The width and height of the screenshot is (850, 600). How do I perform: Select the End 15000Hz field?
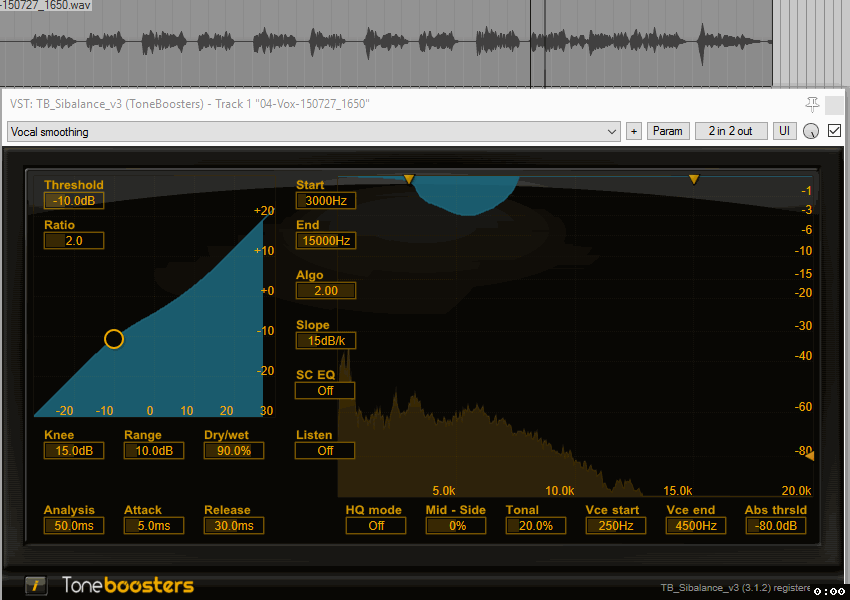(326, 241)
